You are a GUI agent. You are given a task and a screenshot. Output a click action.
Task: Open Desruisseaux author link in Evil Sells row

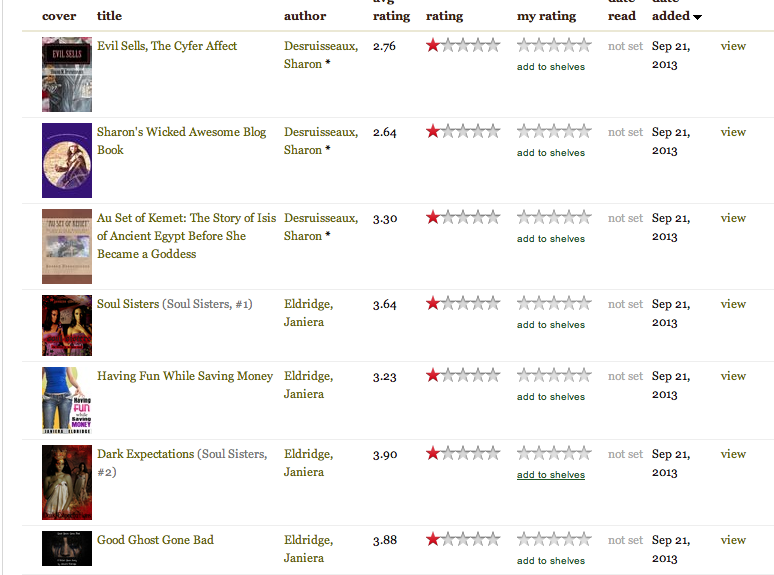[321, 55]
